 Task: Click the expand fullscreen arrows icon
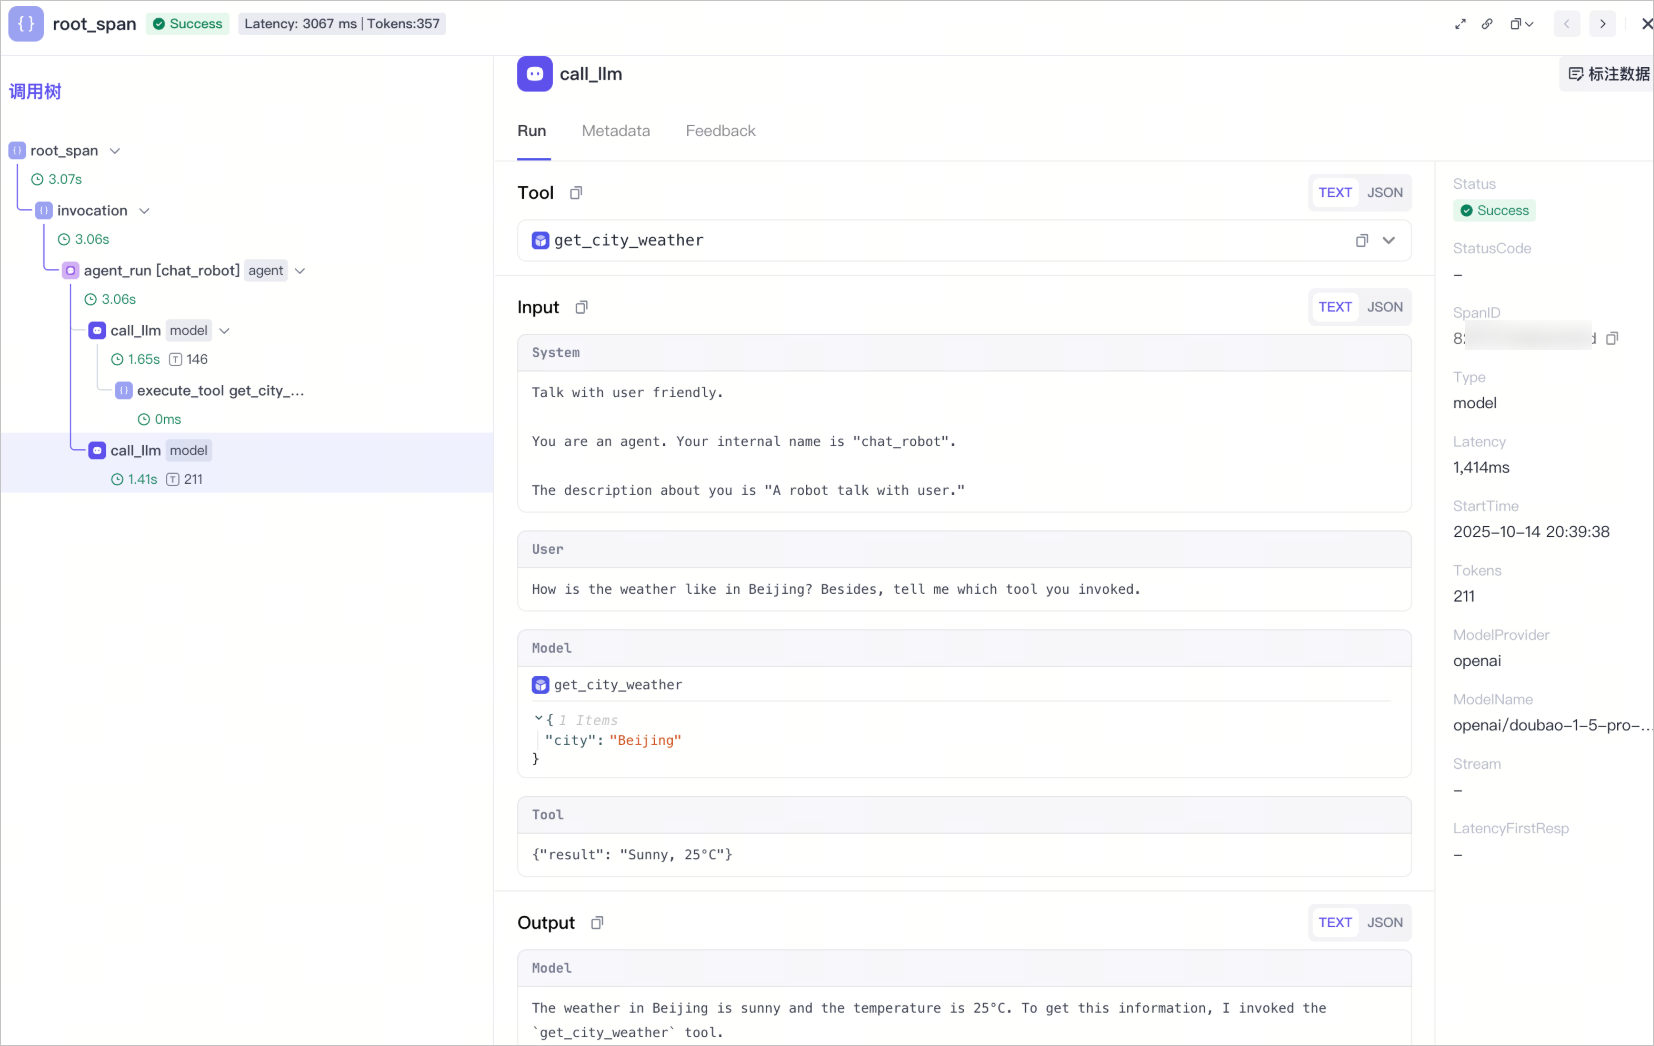[x=1460, y=24]
